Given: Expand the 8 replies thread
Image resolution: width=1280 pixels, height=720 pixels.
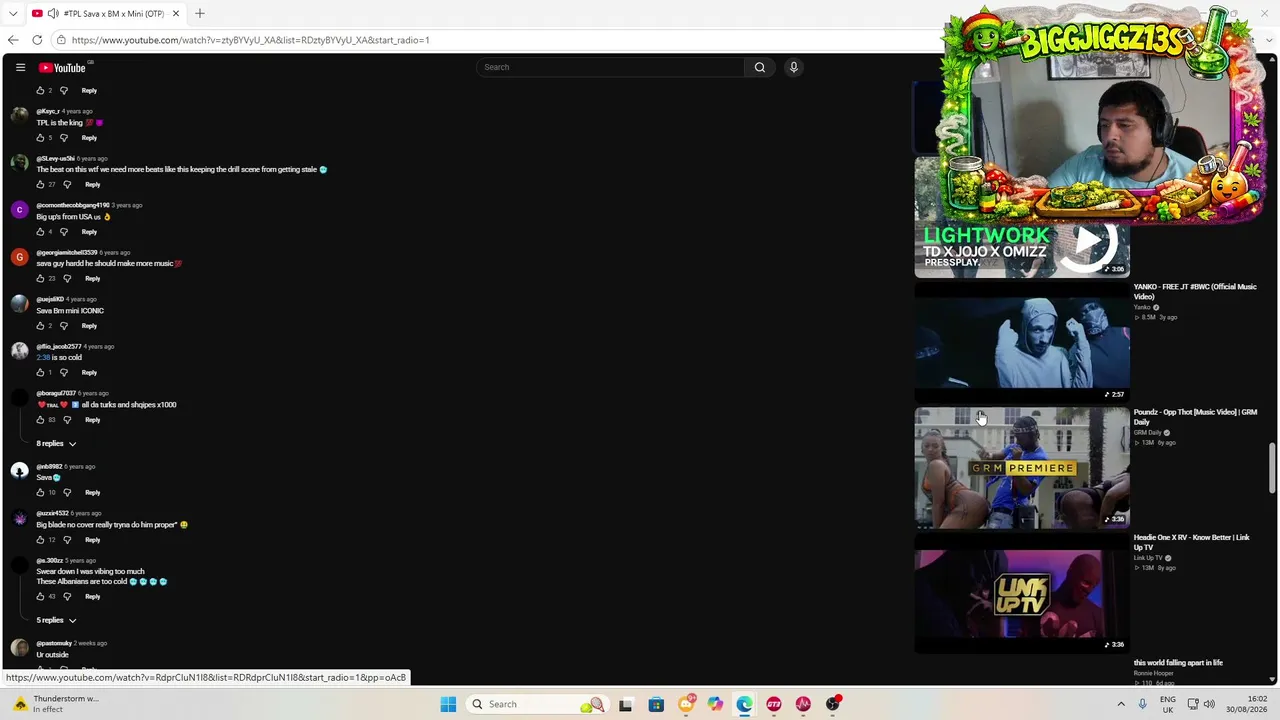Looking at the screenshot, I should (56, 444).
